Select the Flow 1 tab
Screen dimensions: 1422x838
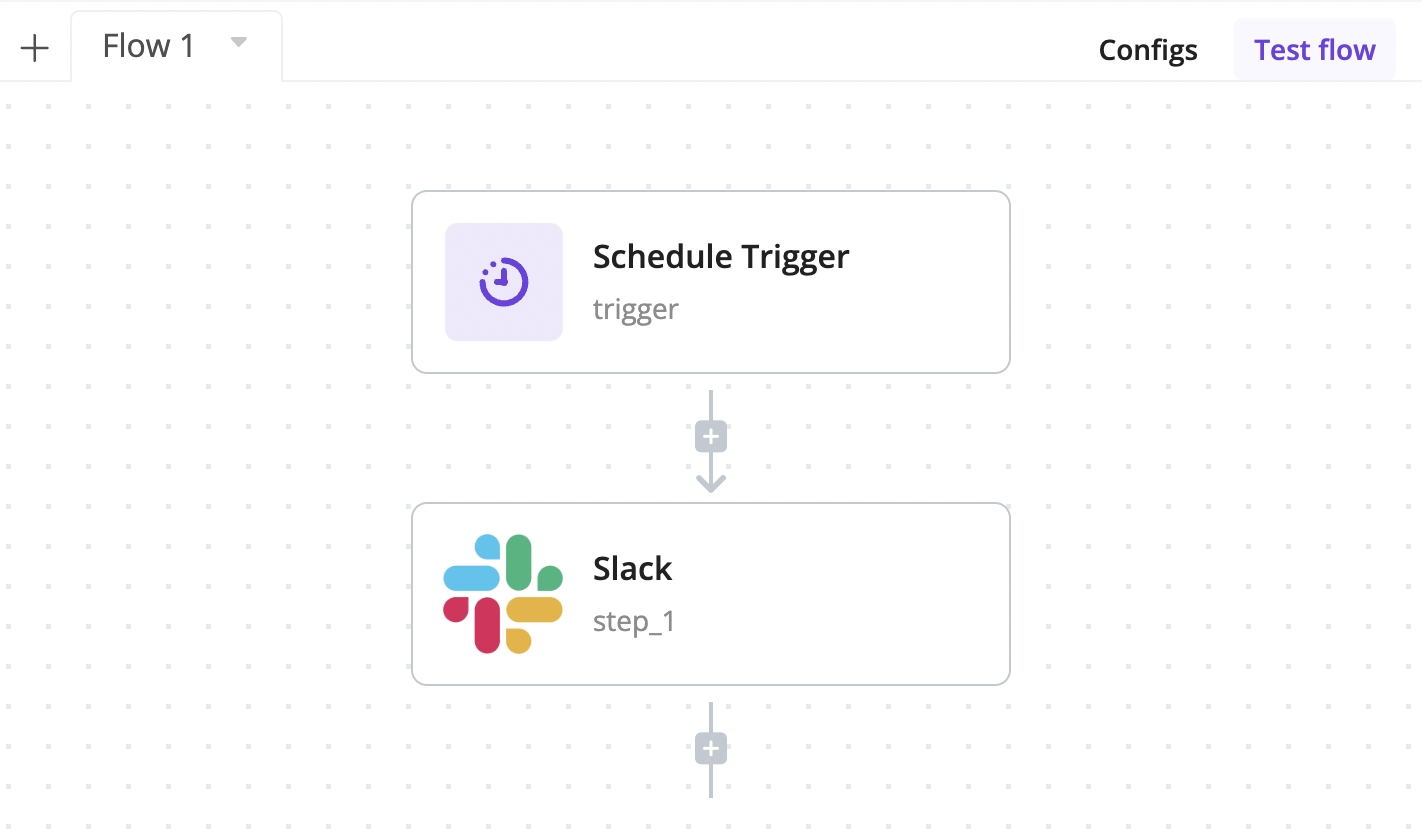coord(149,46)
